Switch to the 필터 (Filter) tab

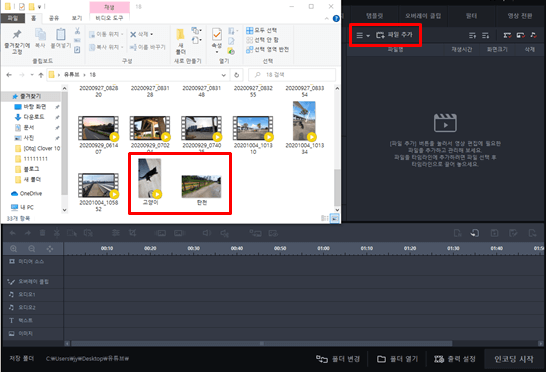[471, 16]
